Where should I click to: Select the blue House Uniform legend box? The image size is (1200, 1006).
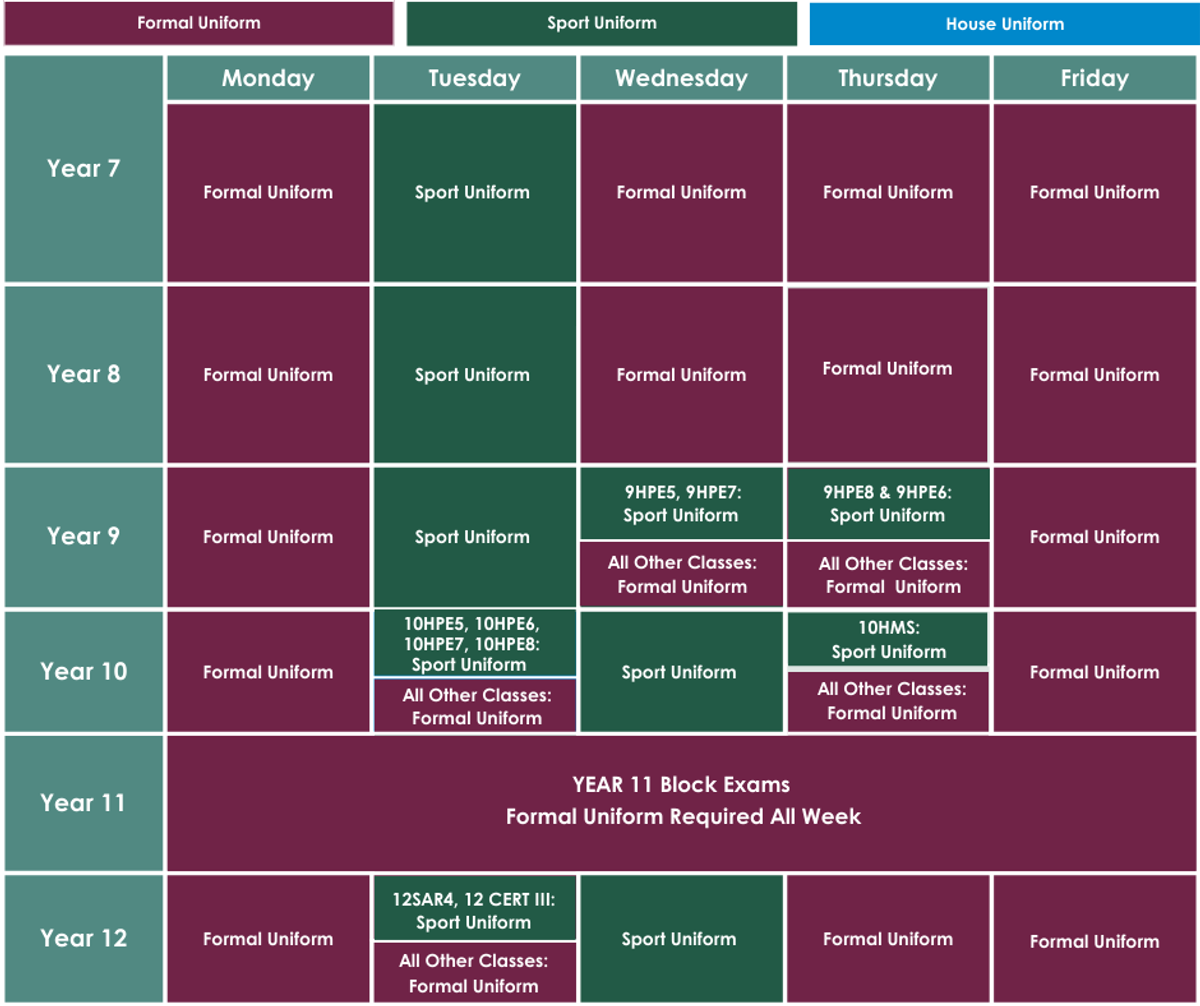coord(1004,23)
